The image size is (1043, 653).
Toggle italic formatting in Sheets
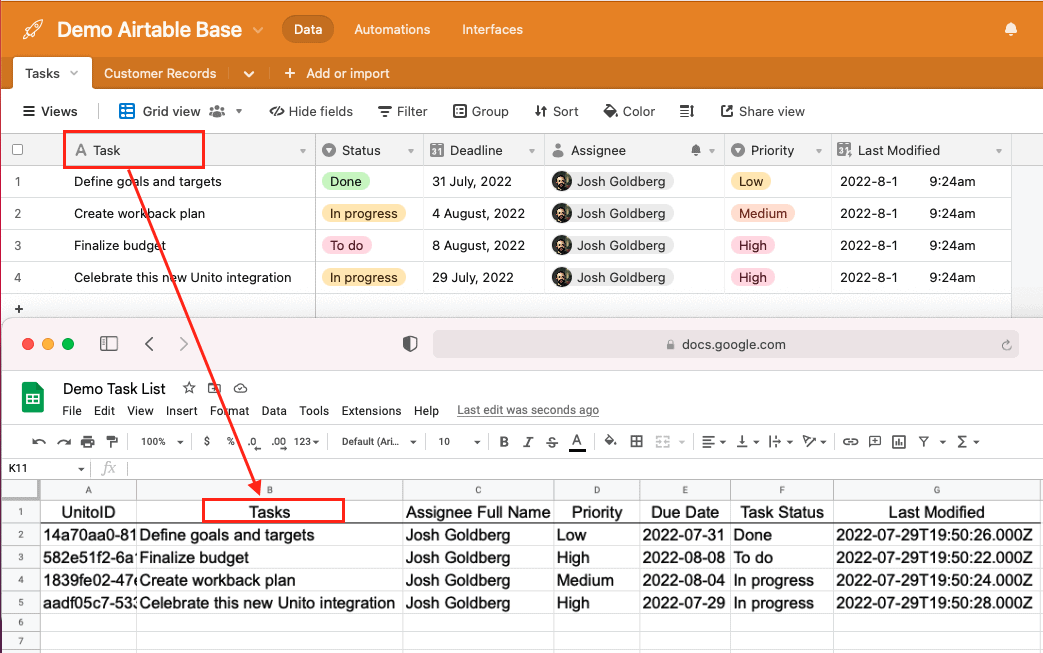click(x=528, y=442)
